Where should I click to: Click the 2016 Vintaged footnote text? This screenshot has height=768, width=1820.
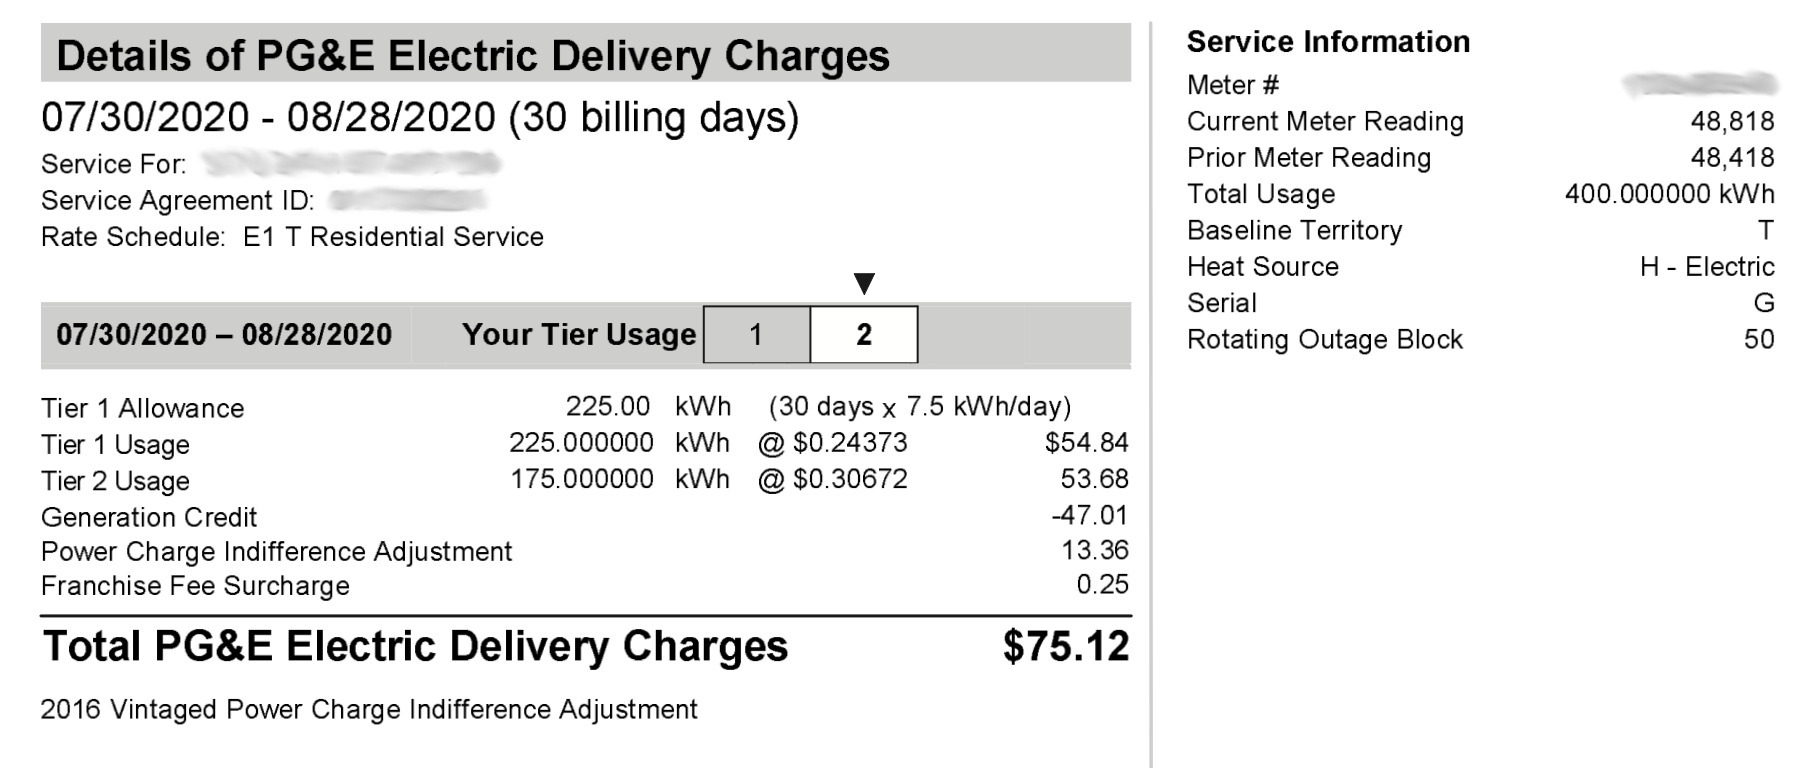pyautogui.click(x=369, y=710)
